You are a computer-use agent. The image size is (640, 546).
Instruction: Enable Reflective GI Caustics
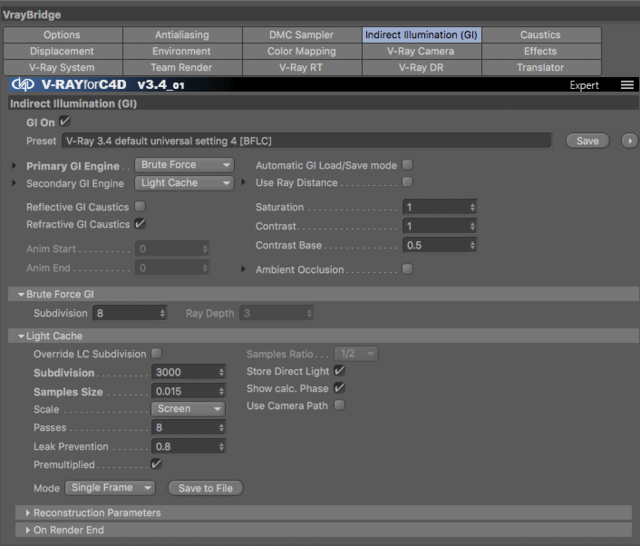pos(140,206)
